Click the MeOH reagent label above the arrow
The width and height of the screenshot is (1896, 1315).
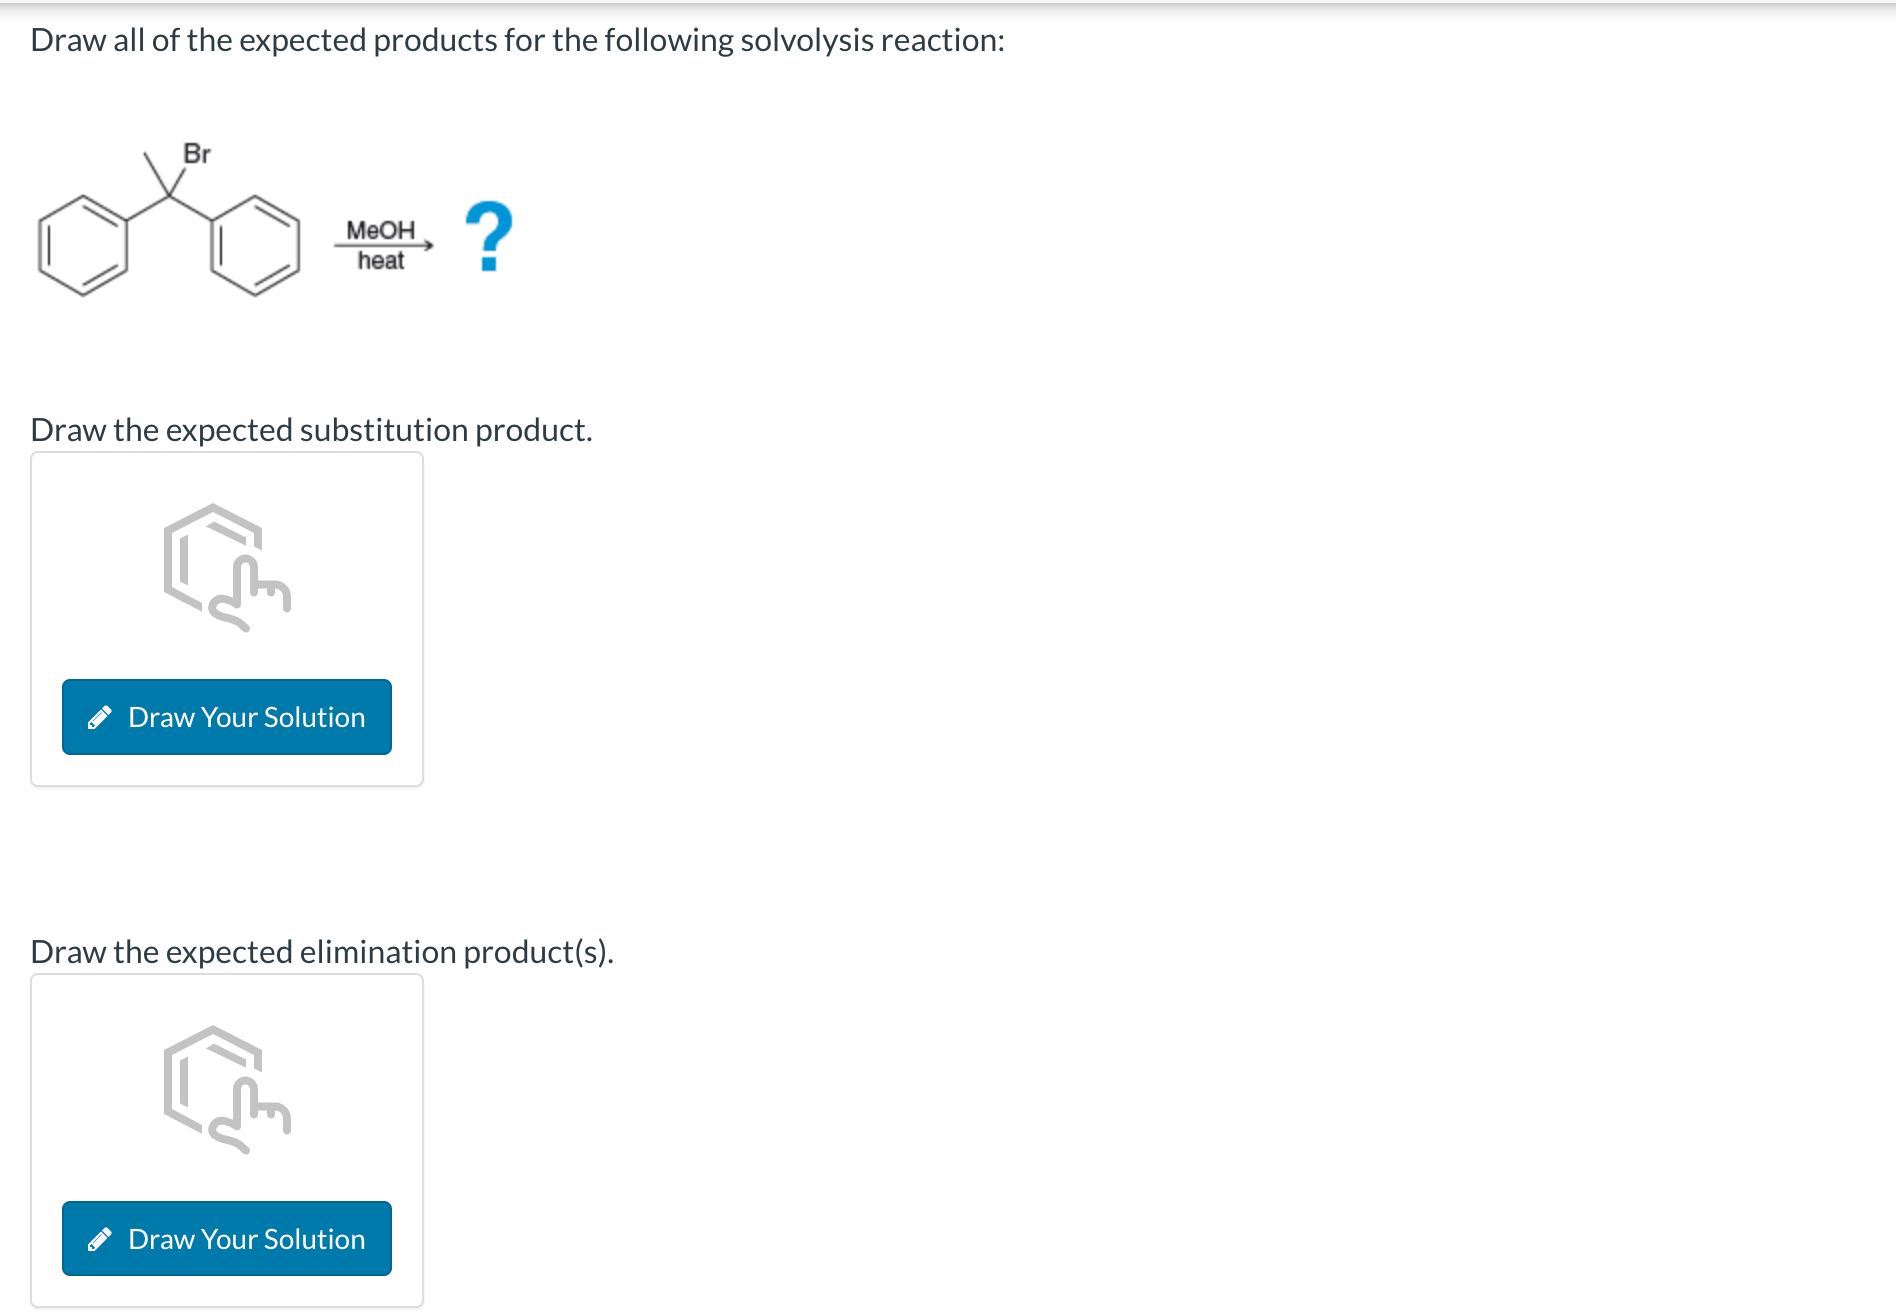(x=380, y=228)
